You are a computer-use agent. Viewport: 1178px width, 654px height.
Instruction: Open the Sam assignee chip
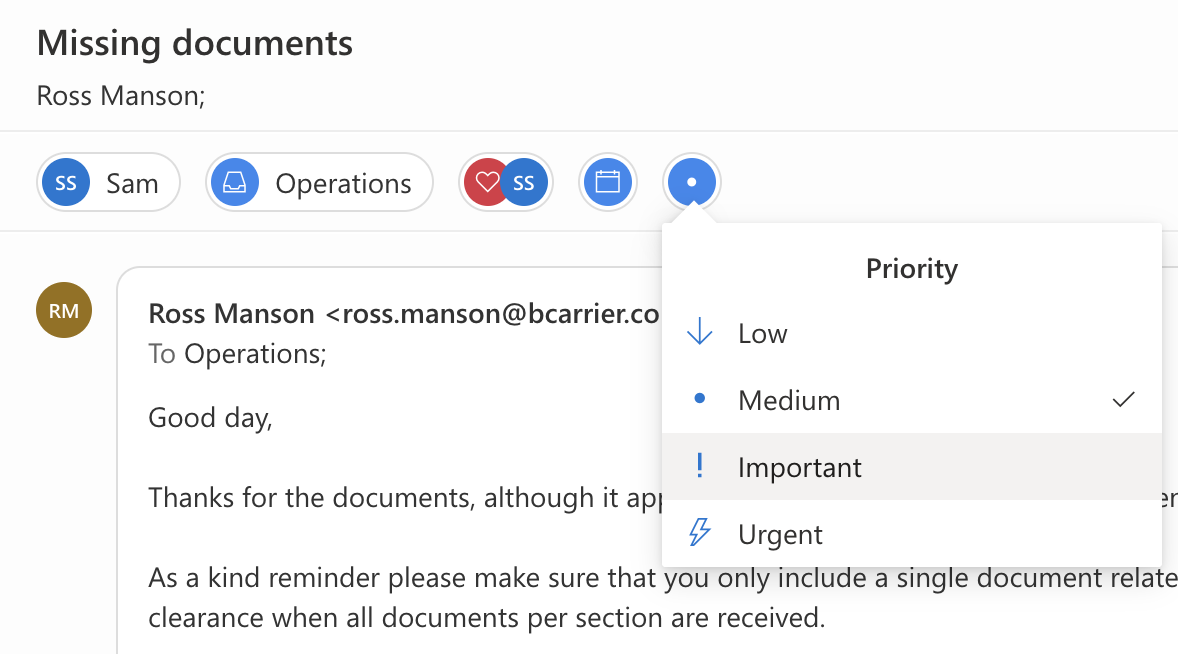[x=108, y=182]
